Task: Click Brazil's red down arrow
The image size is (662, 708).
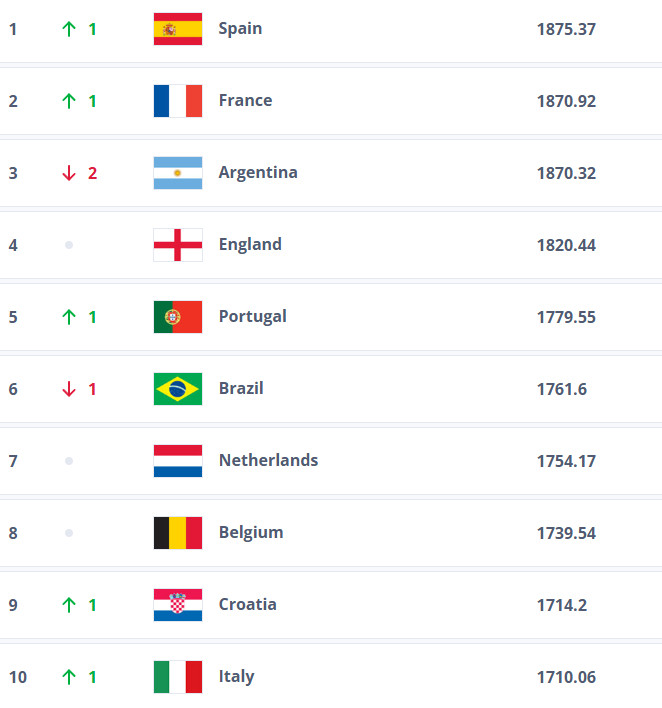Action: point(69,389)
